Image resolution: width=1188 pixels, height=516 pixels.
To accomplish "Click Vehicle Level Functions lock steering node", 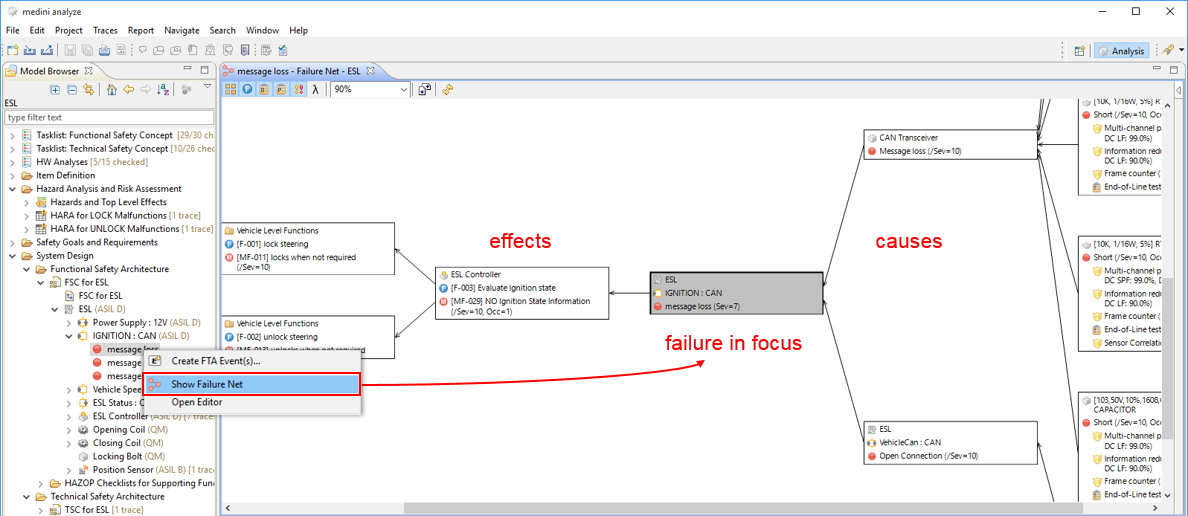I will pos(308,249).
